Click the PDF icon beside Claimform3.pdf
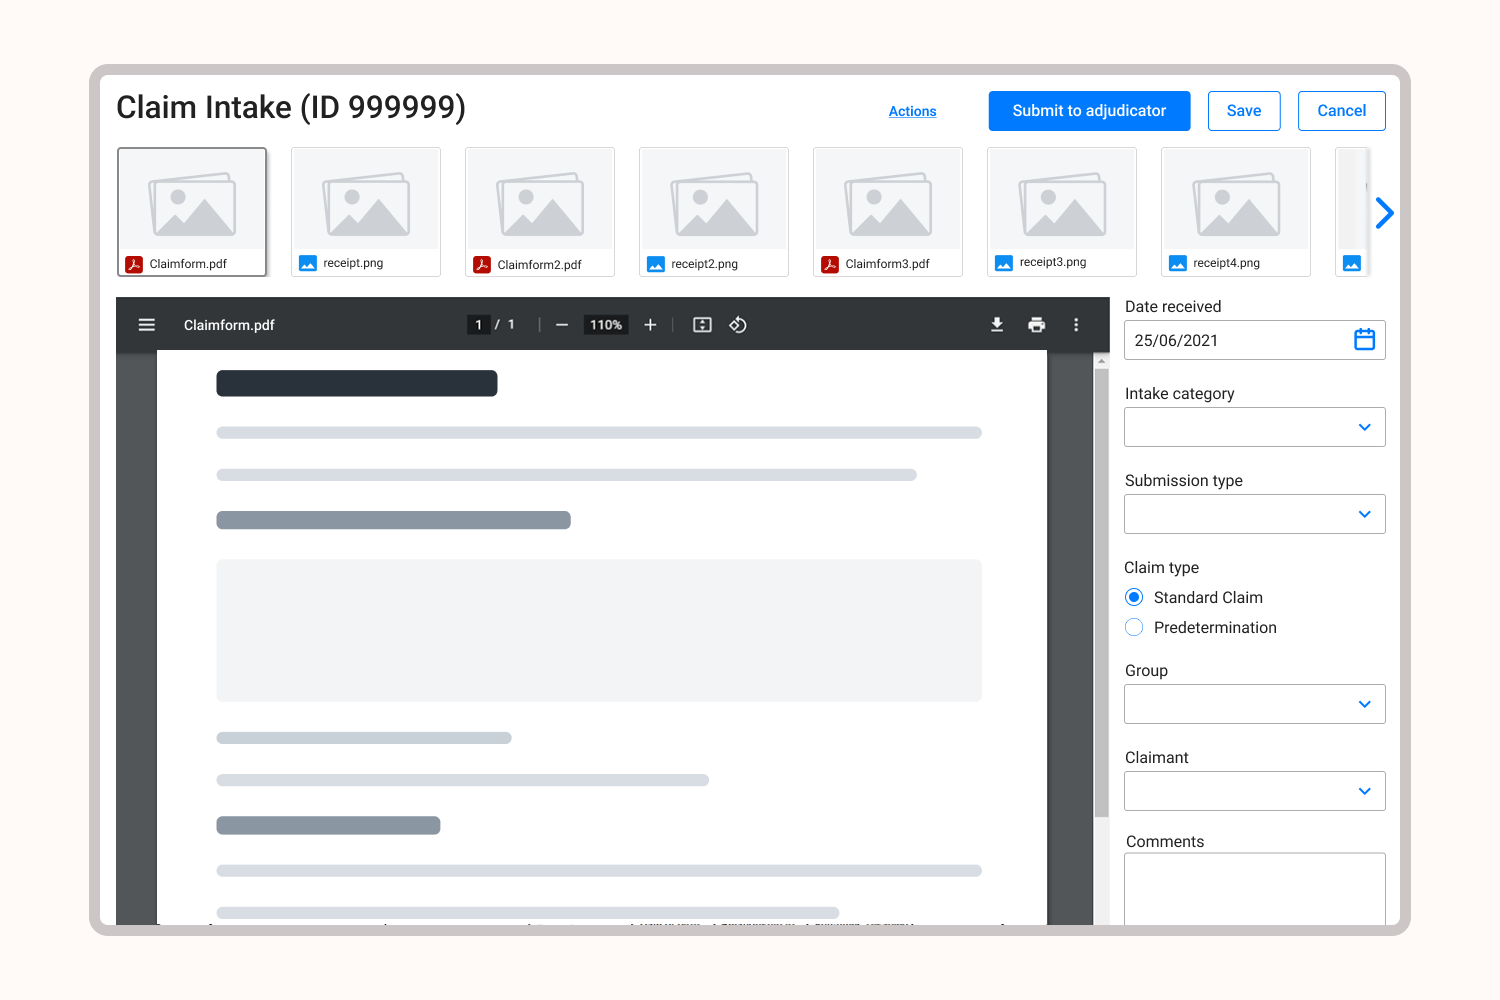 pos(830,264)
